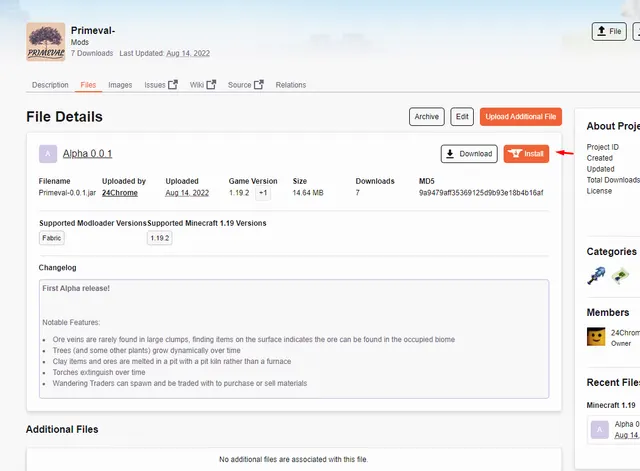640x471 pixels.
Task: Install the mod with the Install button
Action: click(x=526, y=154)
